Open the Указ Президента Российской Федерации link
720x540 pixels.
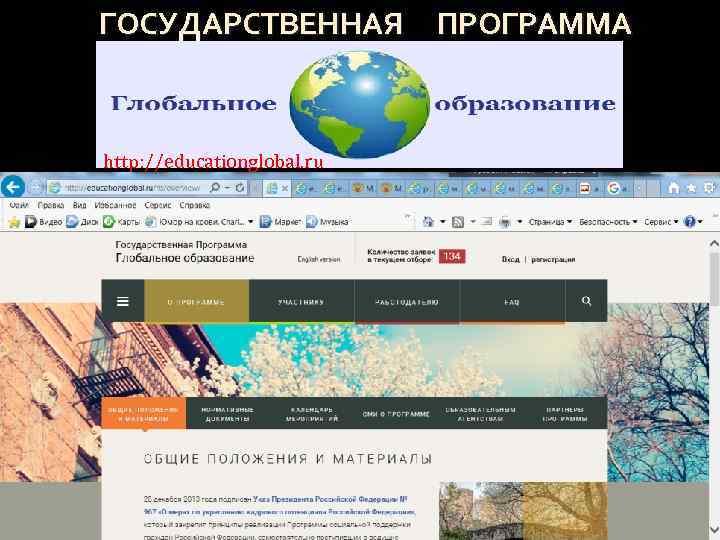pyautogui.click(x=280, y=505)
